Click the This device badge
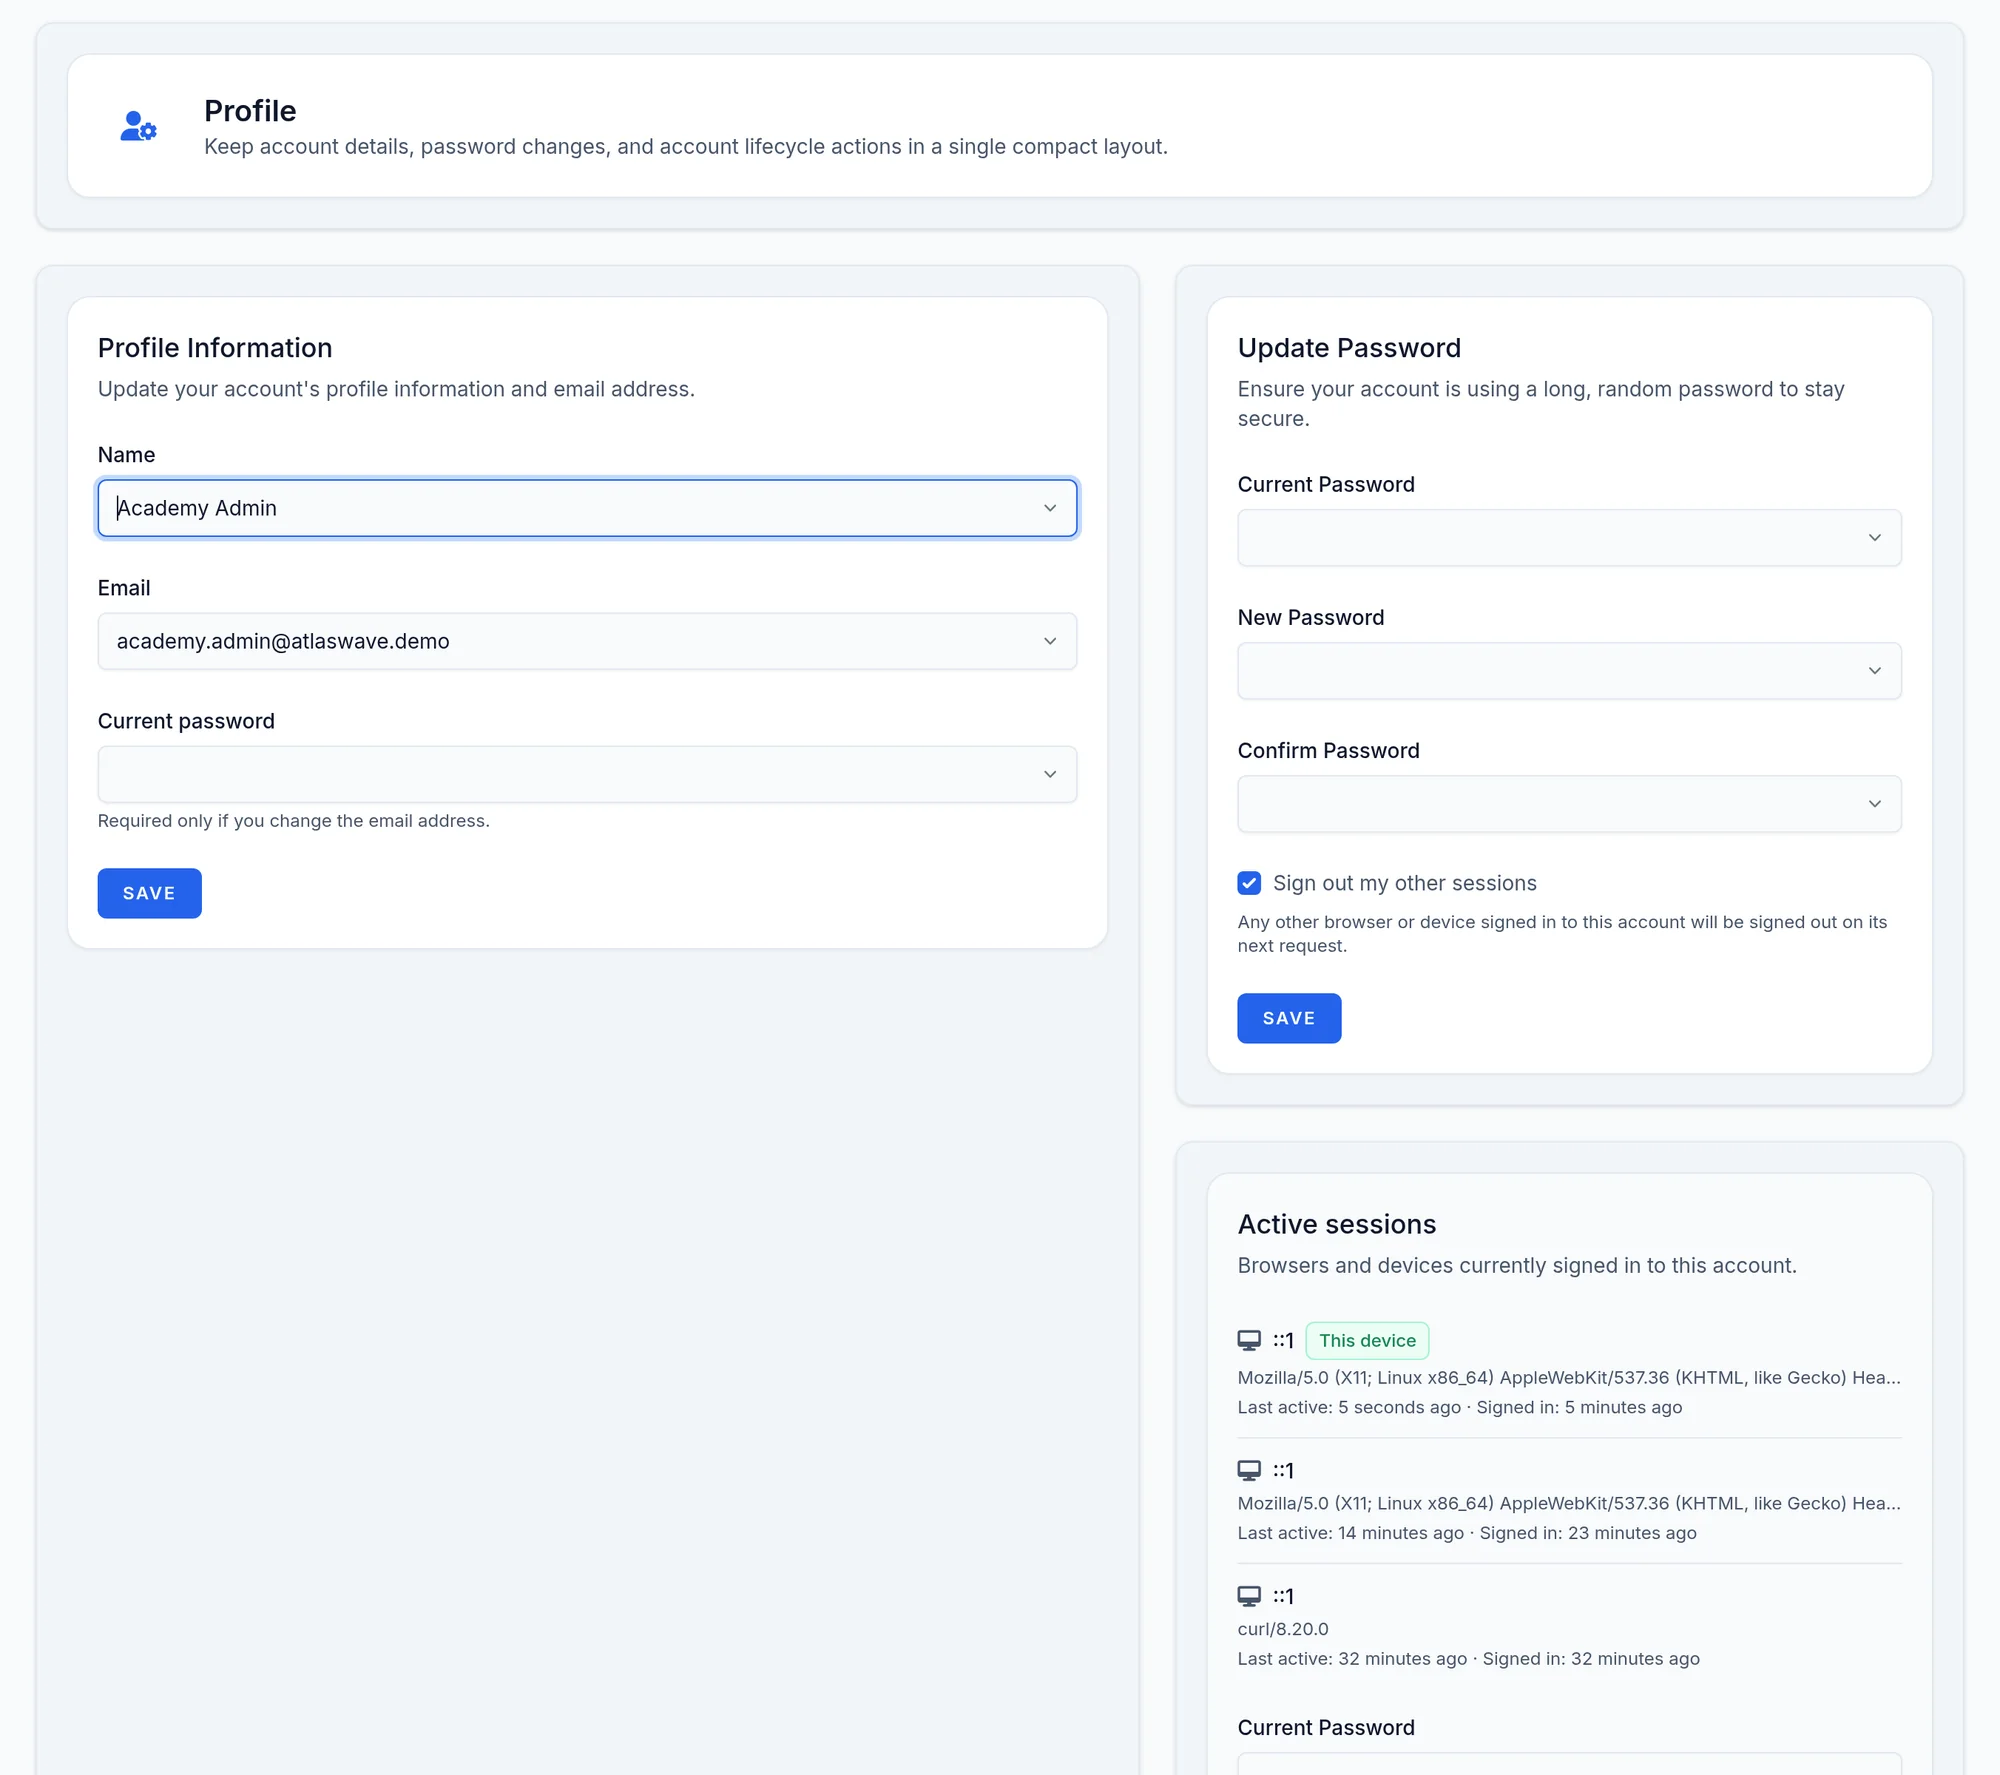This screenshot has height=1775, width=2000. click(x=1367, y=1341)
